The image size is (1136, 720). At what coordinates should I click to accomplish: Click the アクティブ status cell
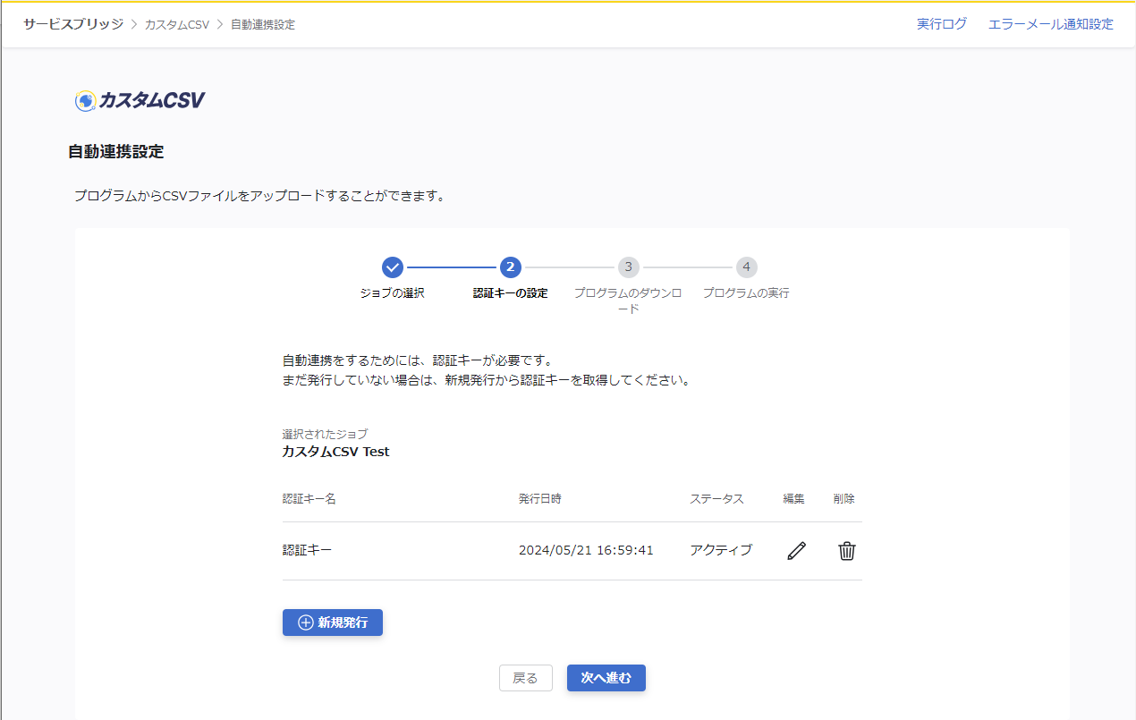pos(720,550)
